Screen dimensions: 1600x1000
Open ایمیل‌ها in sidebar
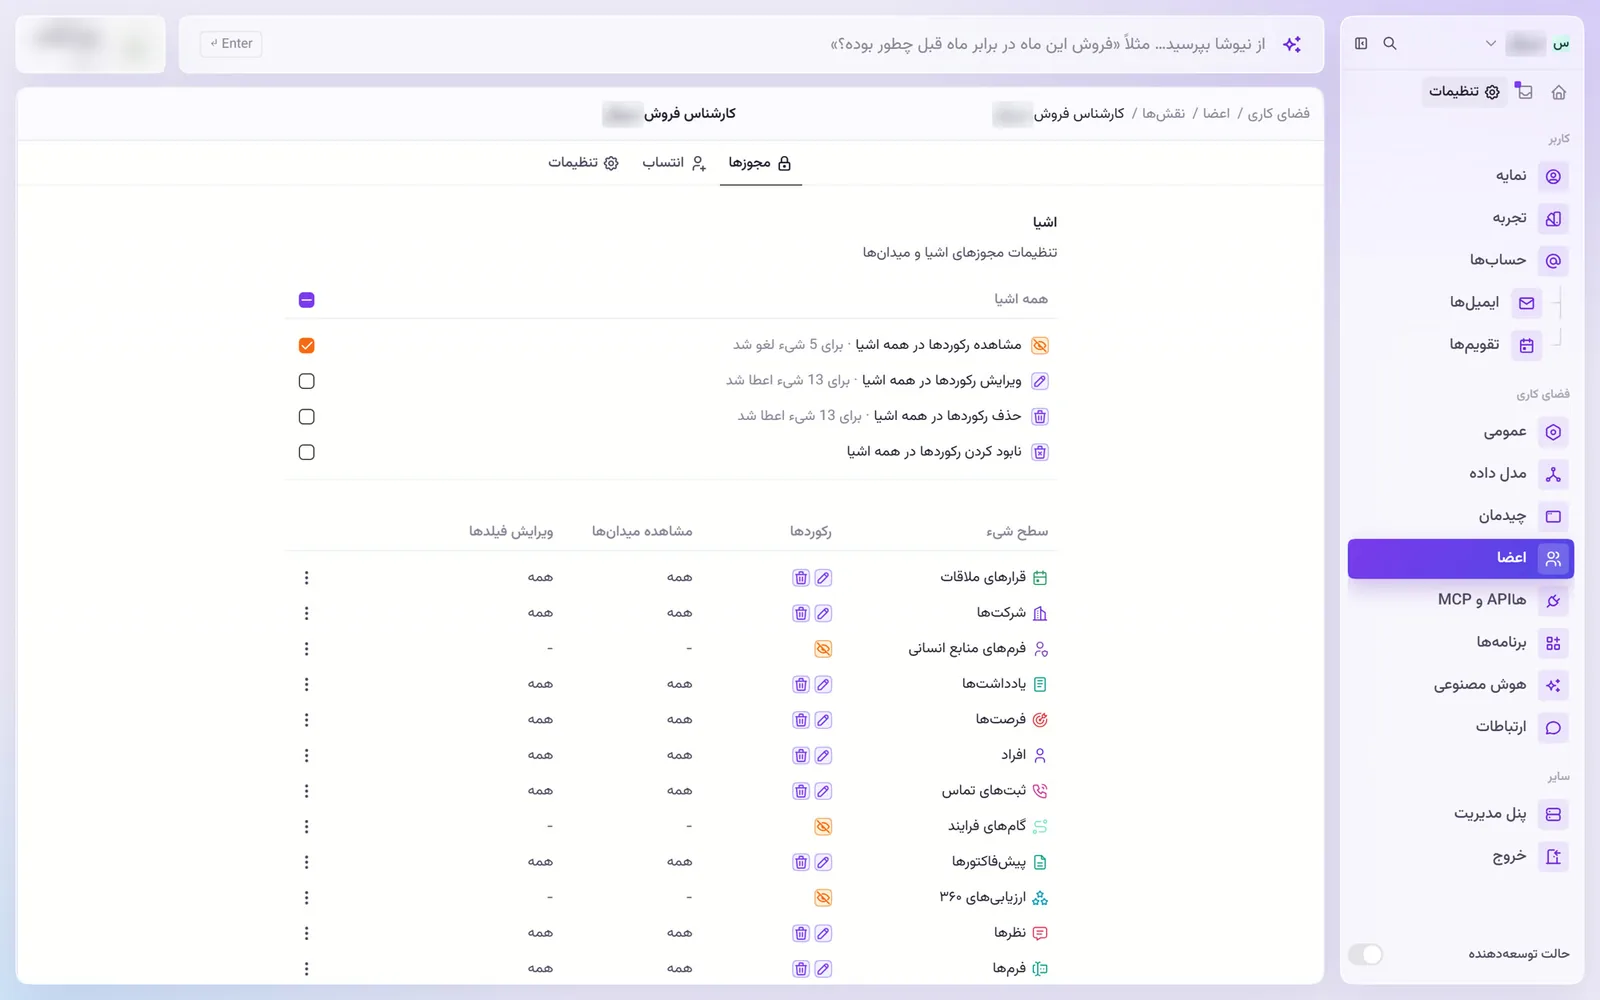pos(1474,303)
